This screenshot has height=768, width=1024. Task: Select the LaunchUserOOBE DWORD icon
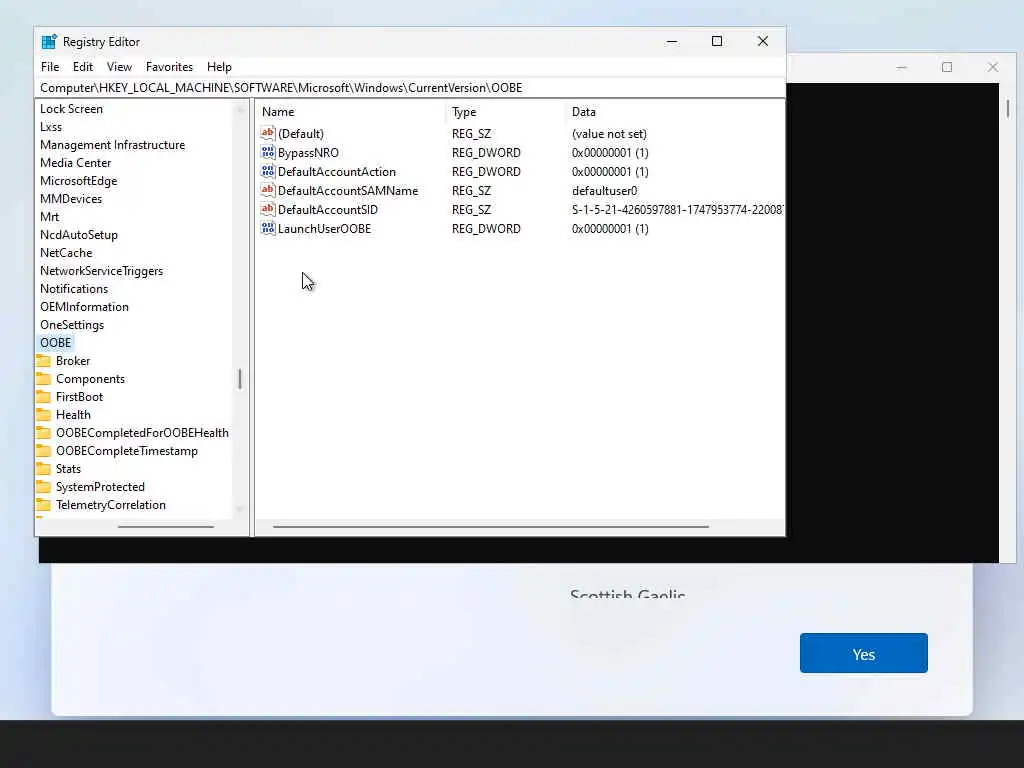268,228
